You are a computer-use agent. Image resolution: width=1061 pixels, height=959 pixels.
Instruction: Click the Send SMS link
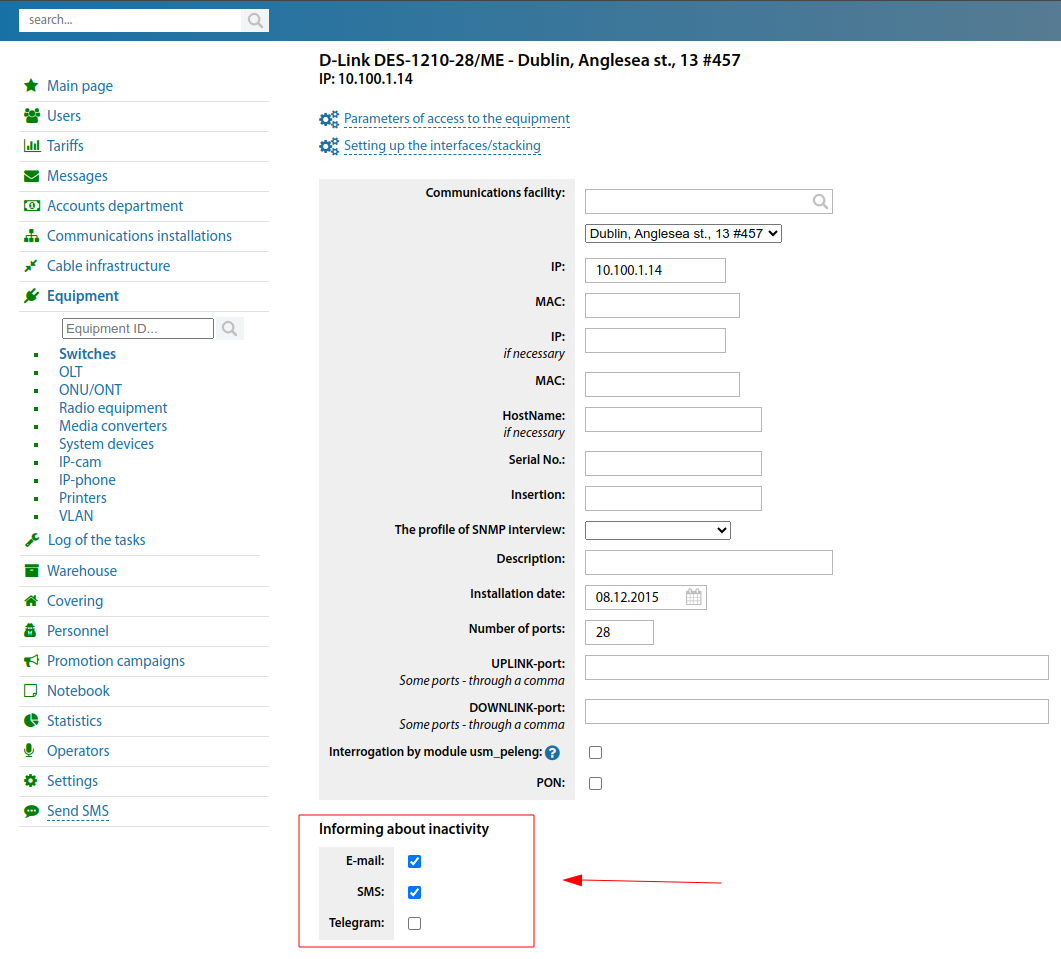tap(78, 811)
